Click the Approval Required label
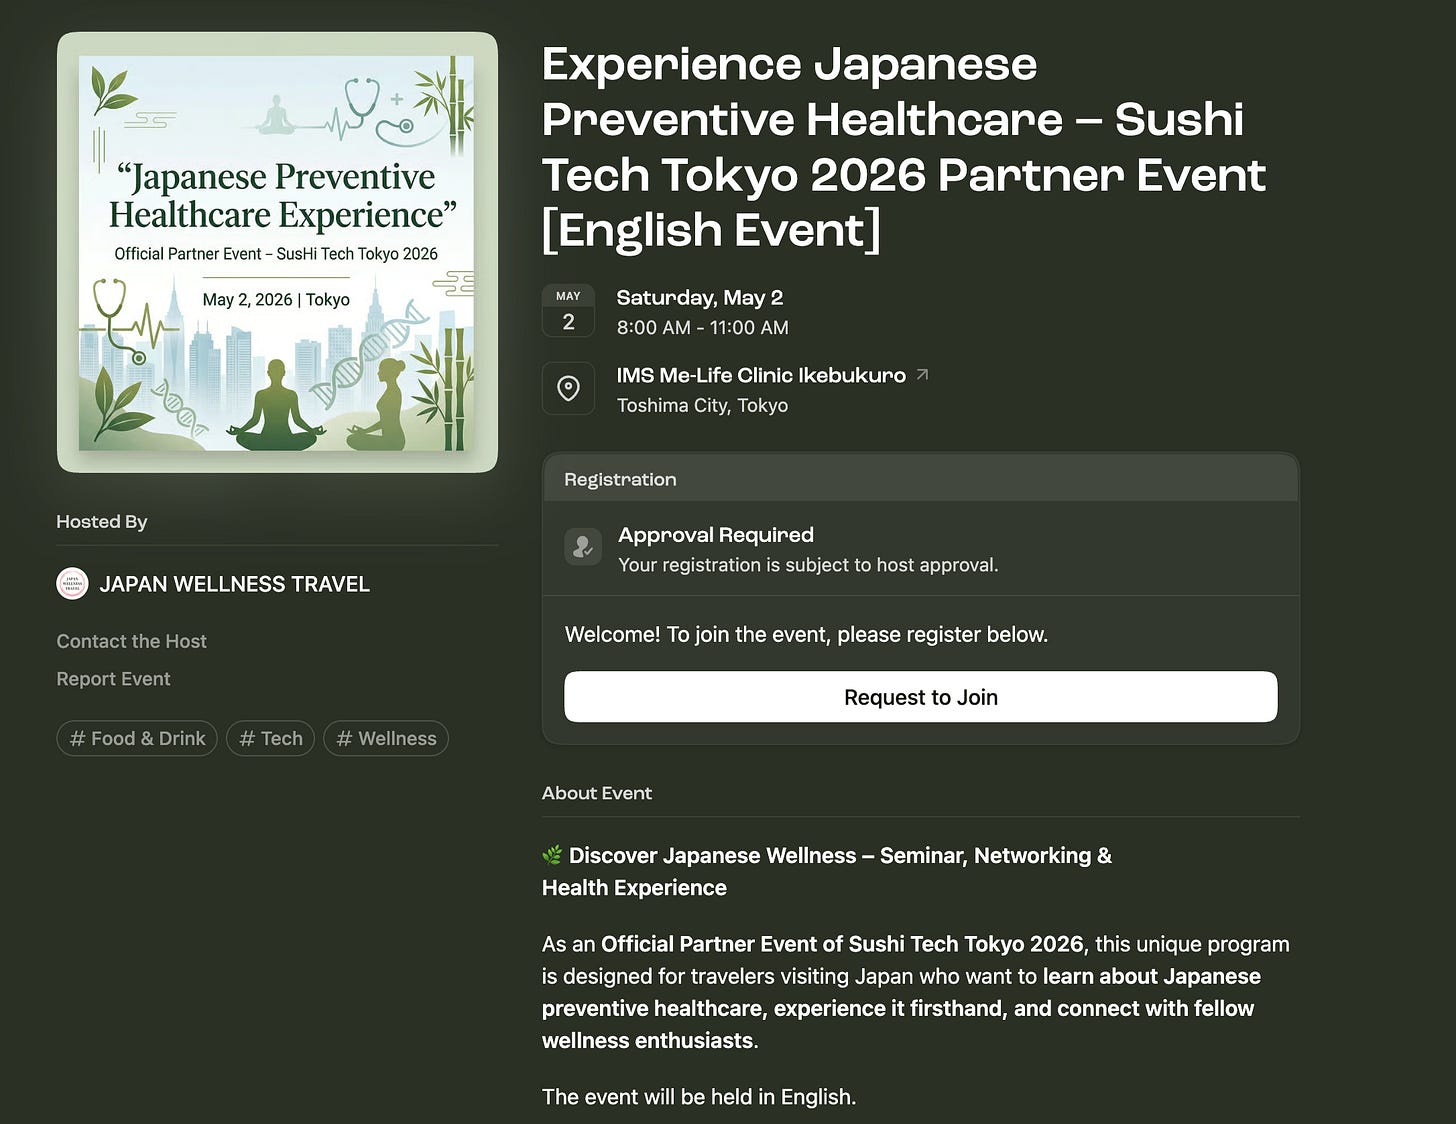 coord(716,535)
